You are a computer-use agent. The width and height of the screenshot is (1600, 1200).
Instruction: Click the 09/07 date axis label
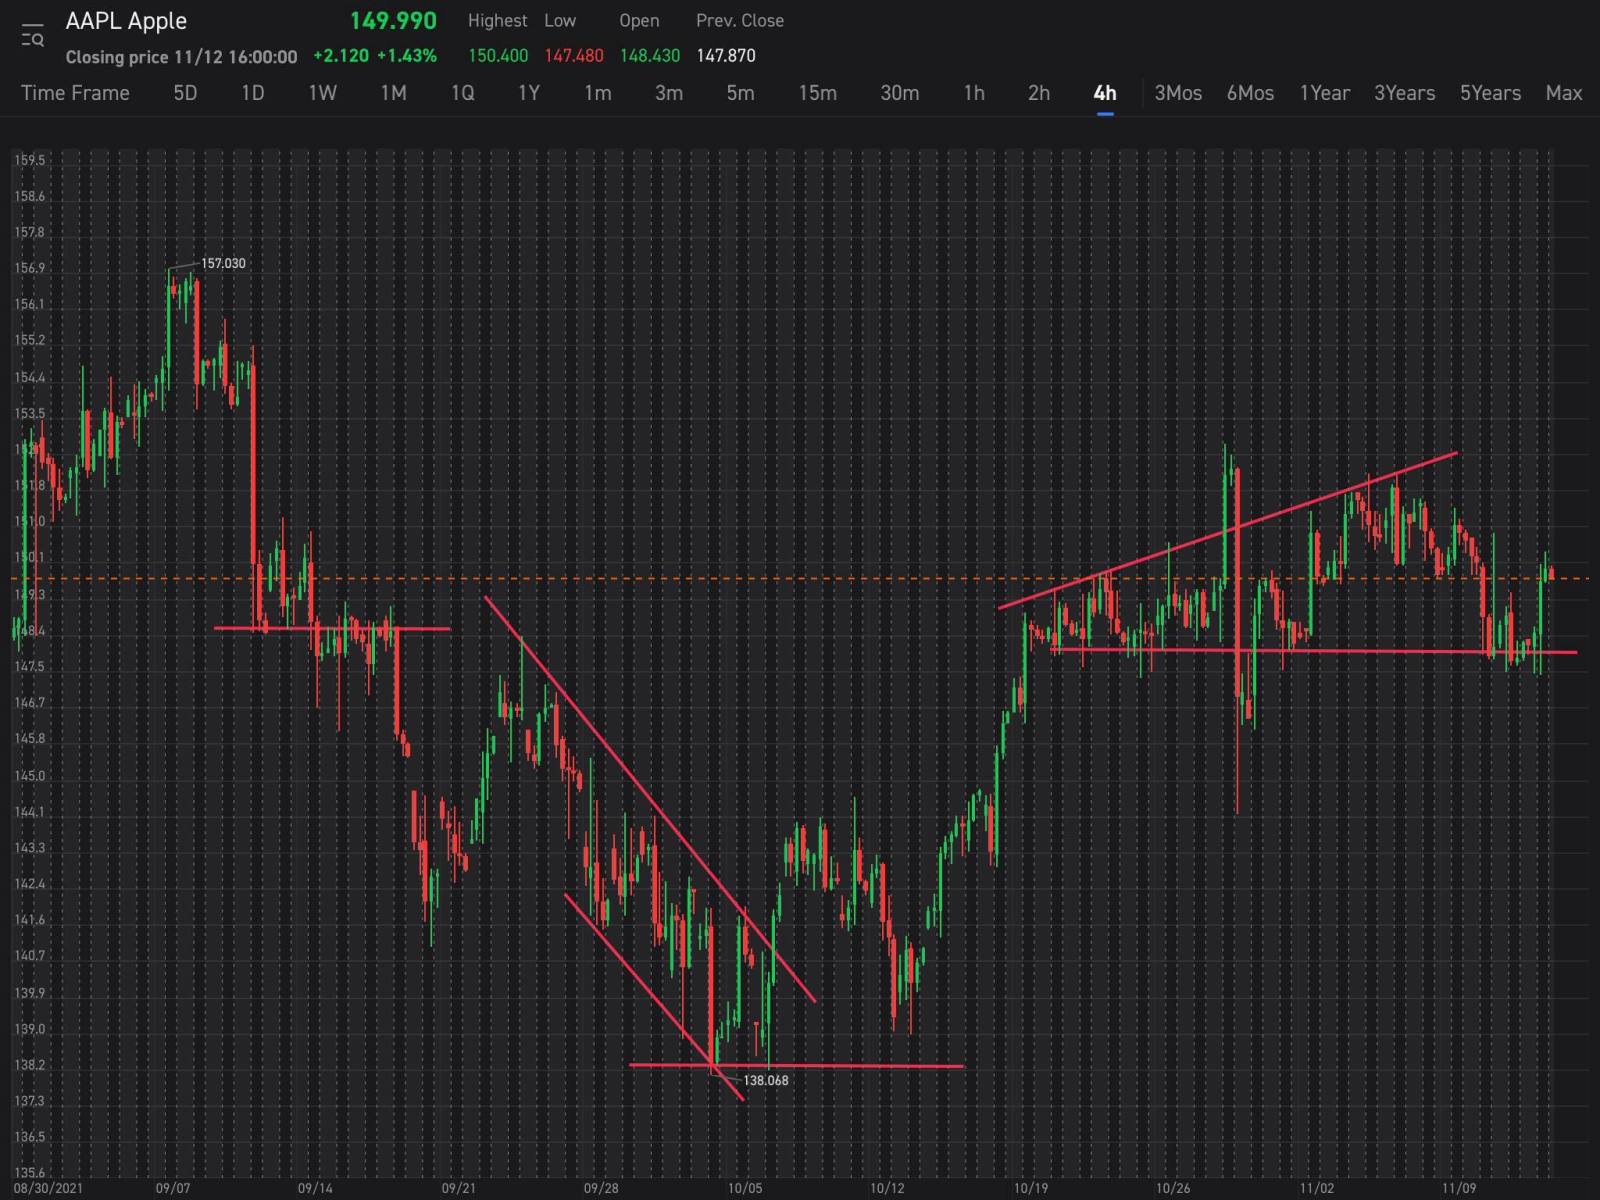(x=173, y=1188)
